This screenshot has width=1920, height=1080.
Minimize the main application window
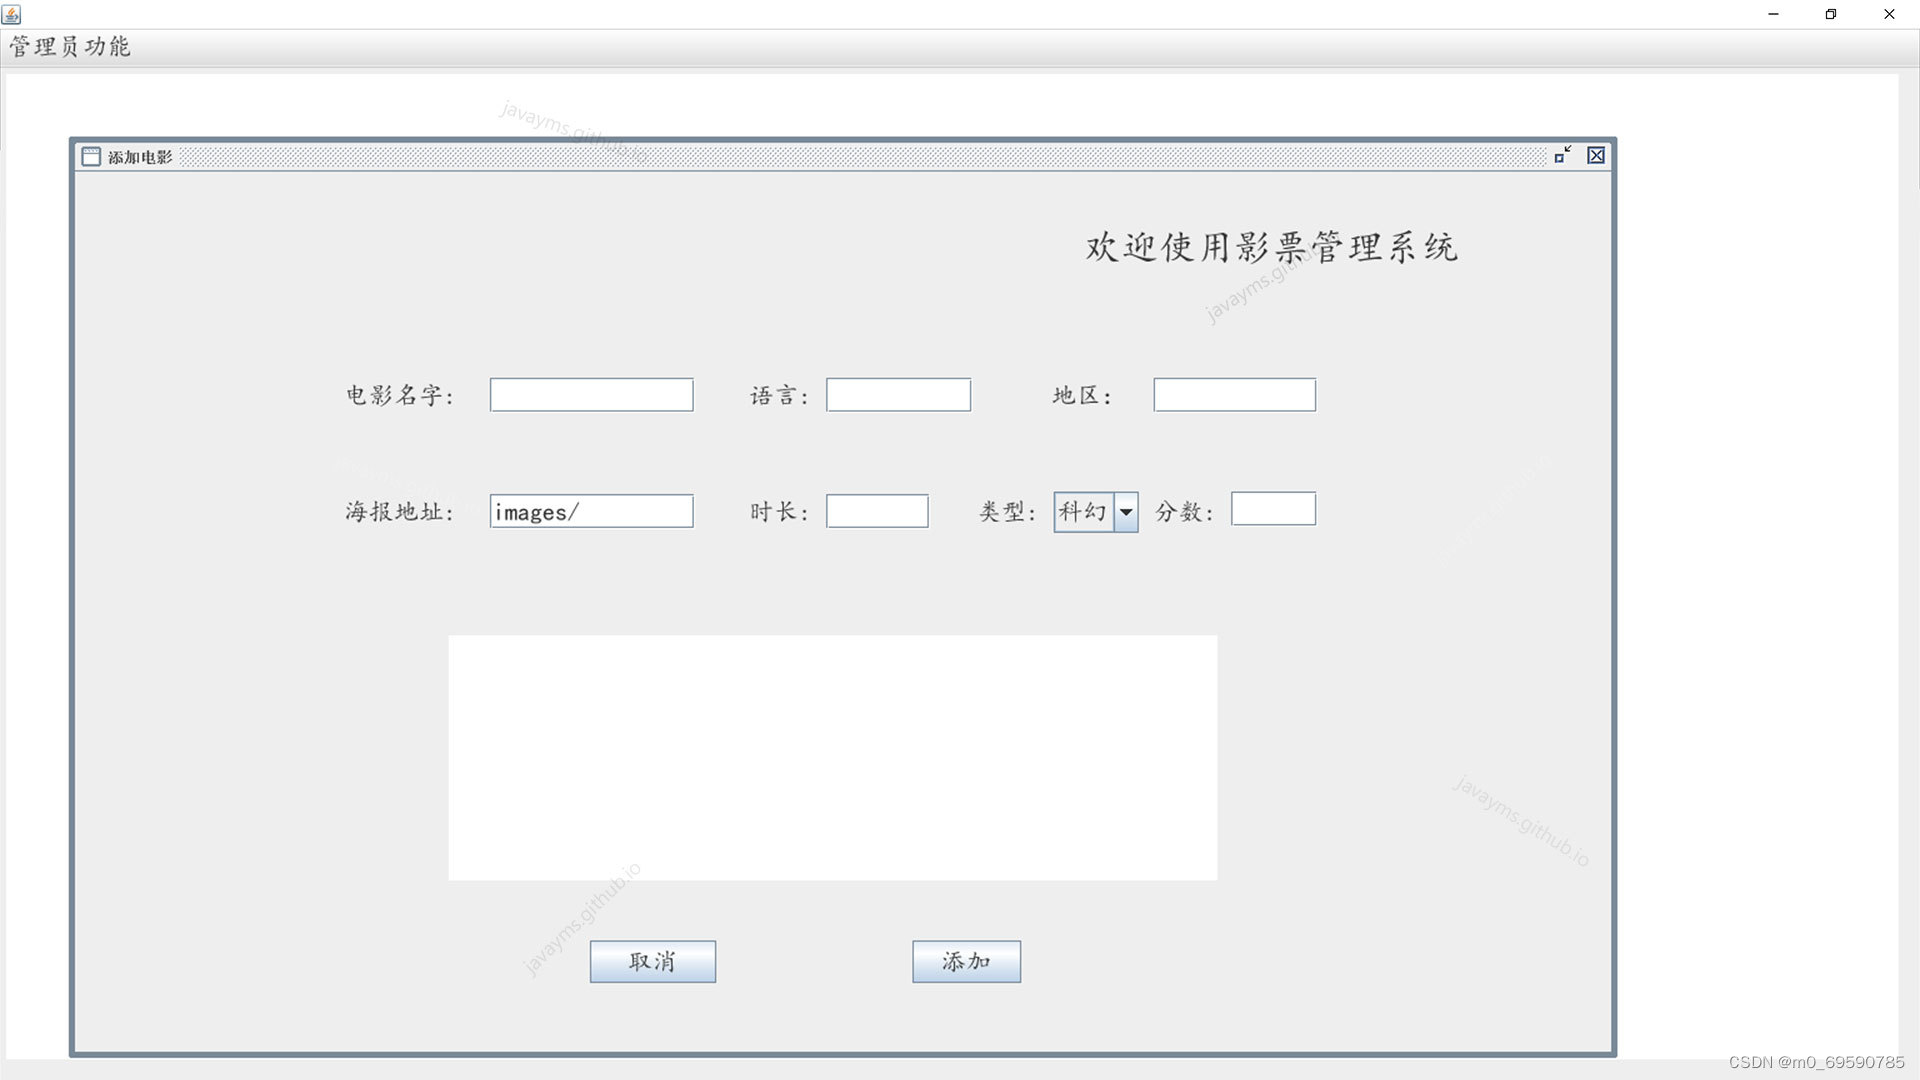pos(1774,14)
